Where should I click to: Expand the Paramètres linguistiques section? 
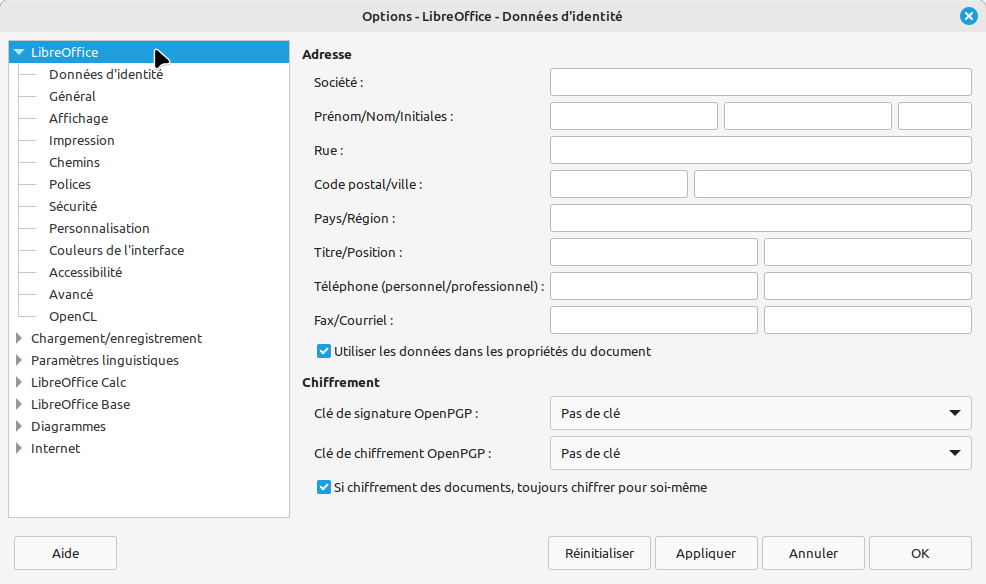point(19,360)
